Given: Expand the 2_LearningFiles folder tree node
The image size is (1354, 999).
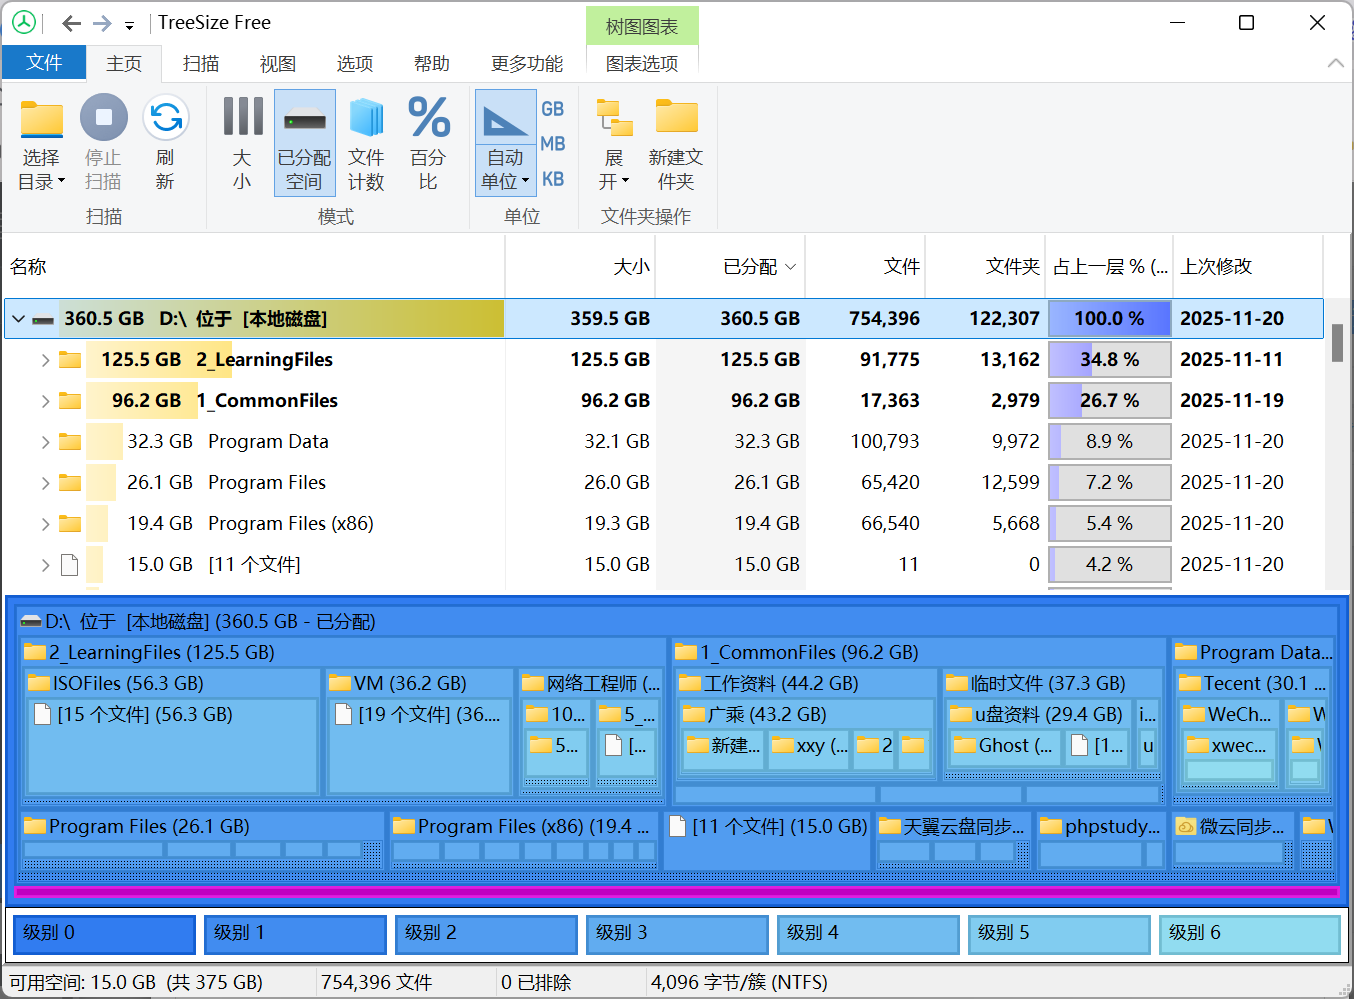Looking at the screenshot, I should [x=45, y=360].
